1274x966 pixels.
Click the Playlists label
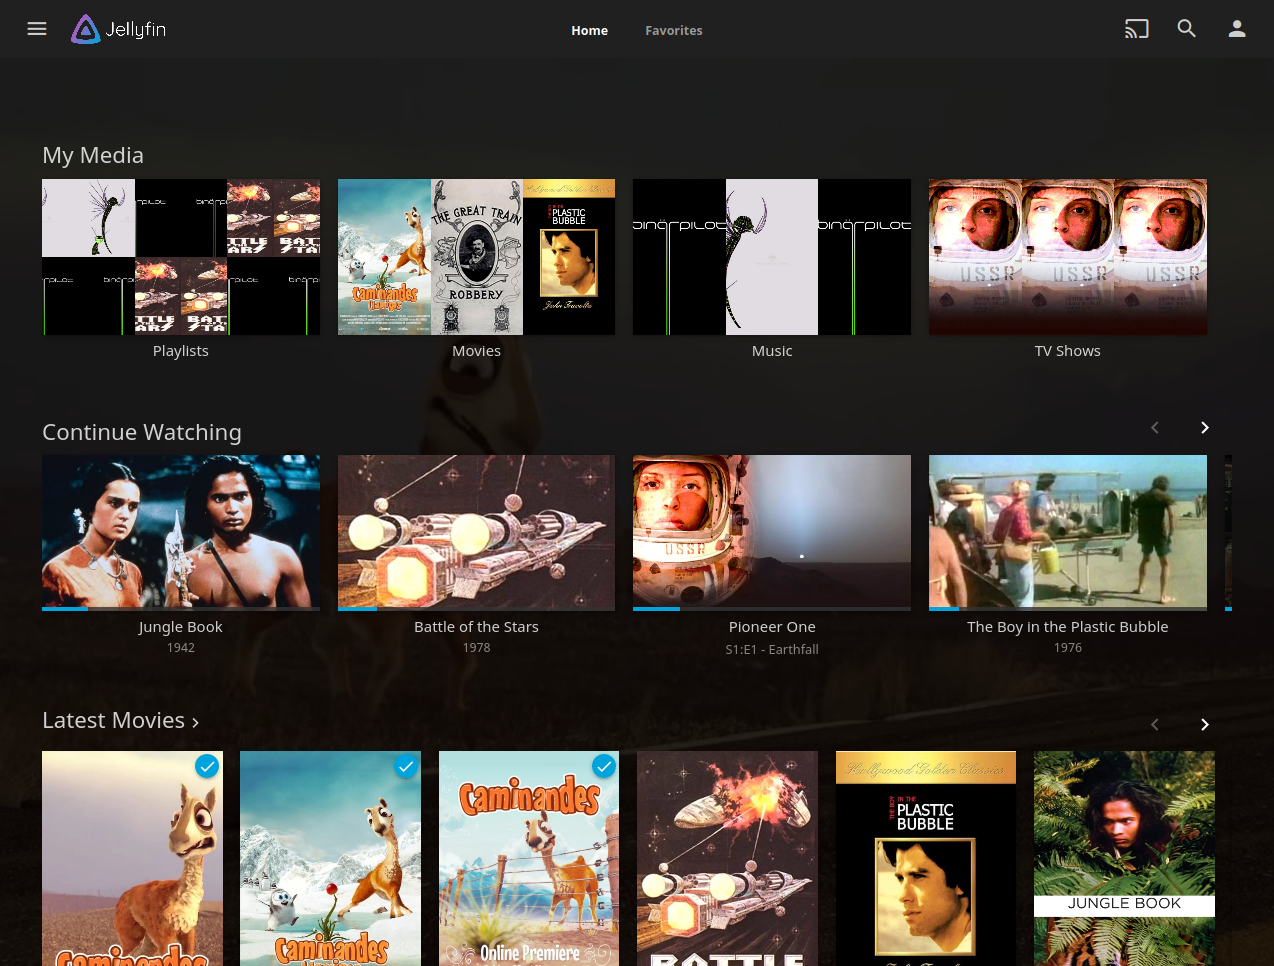pos(181,351)
